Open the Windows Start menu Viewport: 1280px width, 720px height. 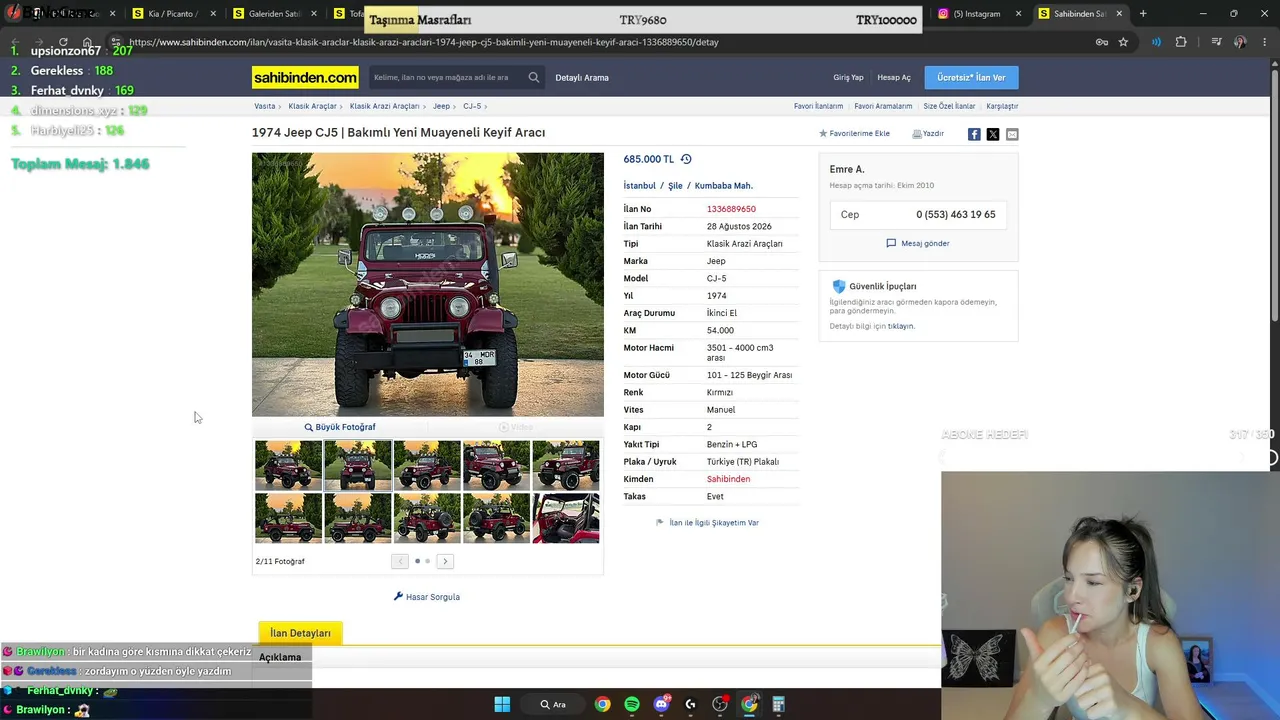(x=502, y=704)
